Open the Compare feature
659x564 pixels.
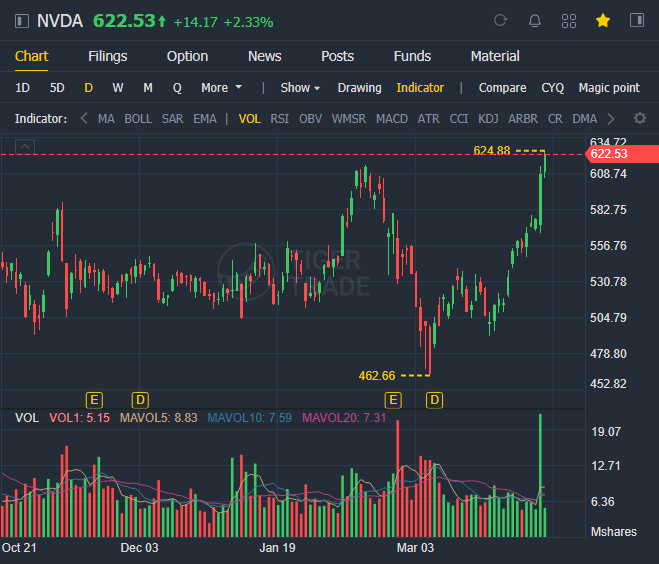502,88
